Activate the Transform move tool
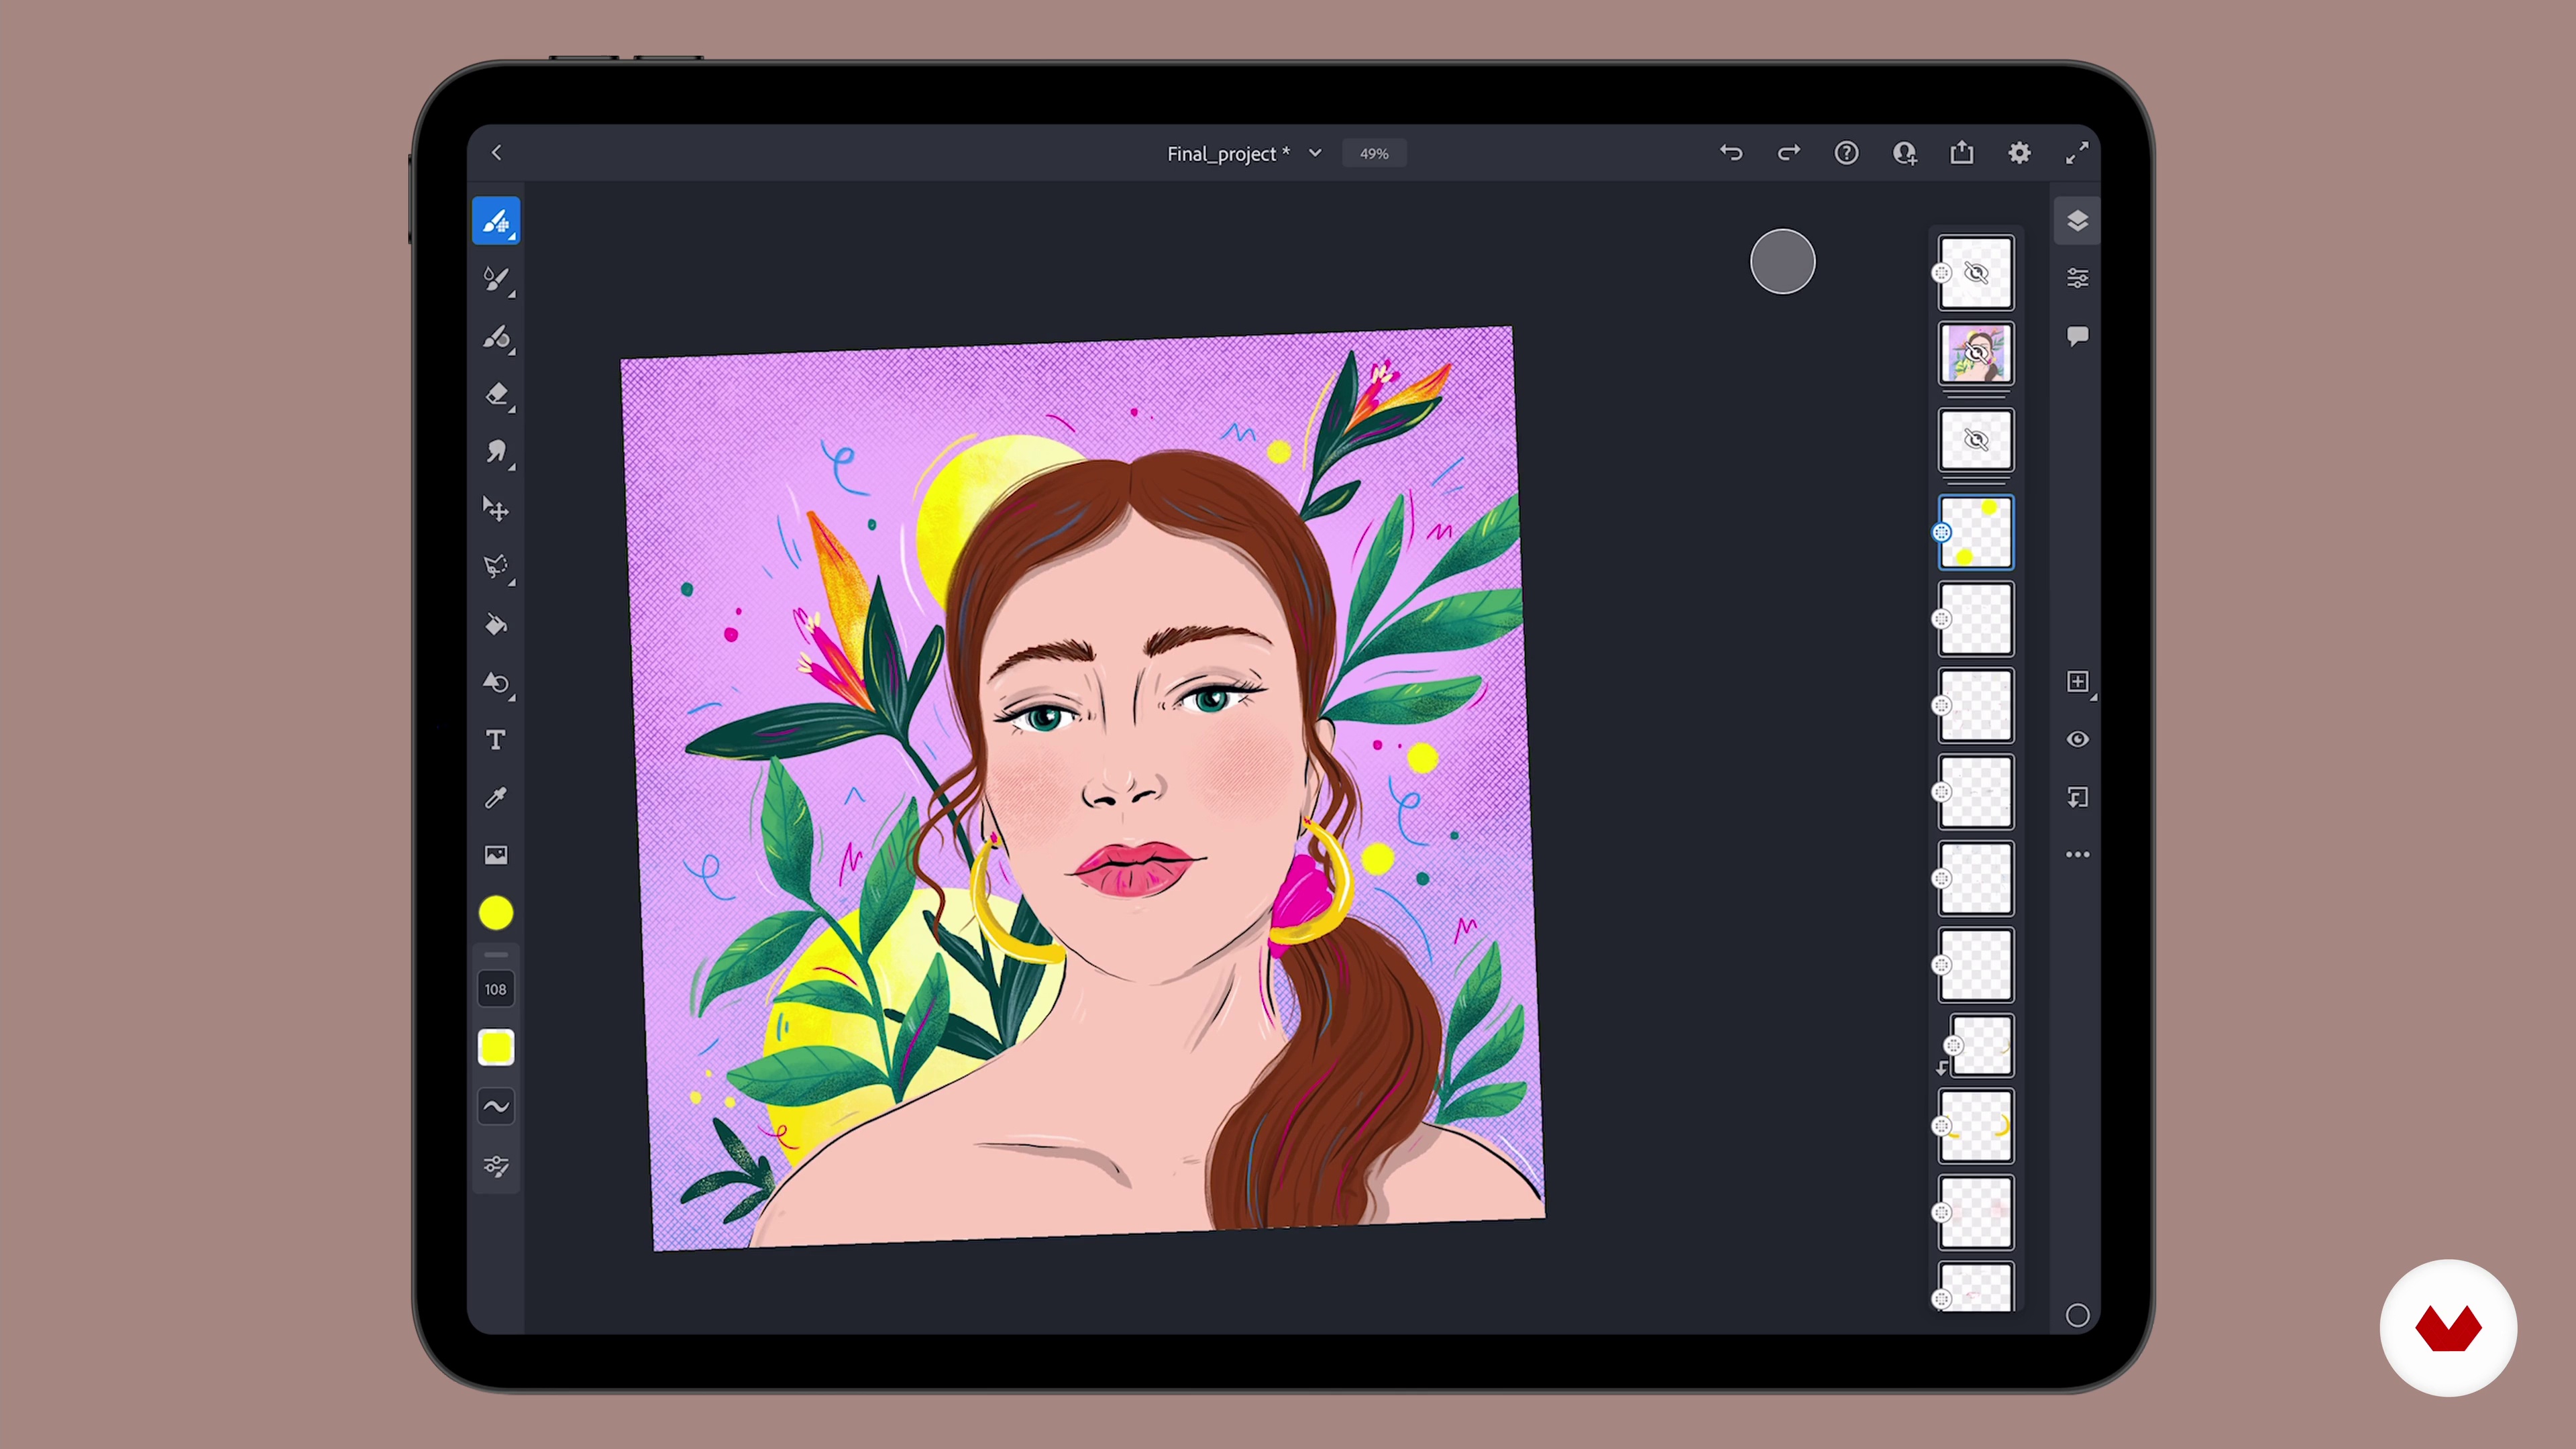This screenshot has height=1449, width=2576. [496, 510]
